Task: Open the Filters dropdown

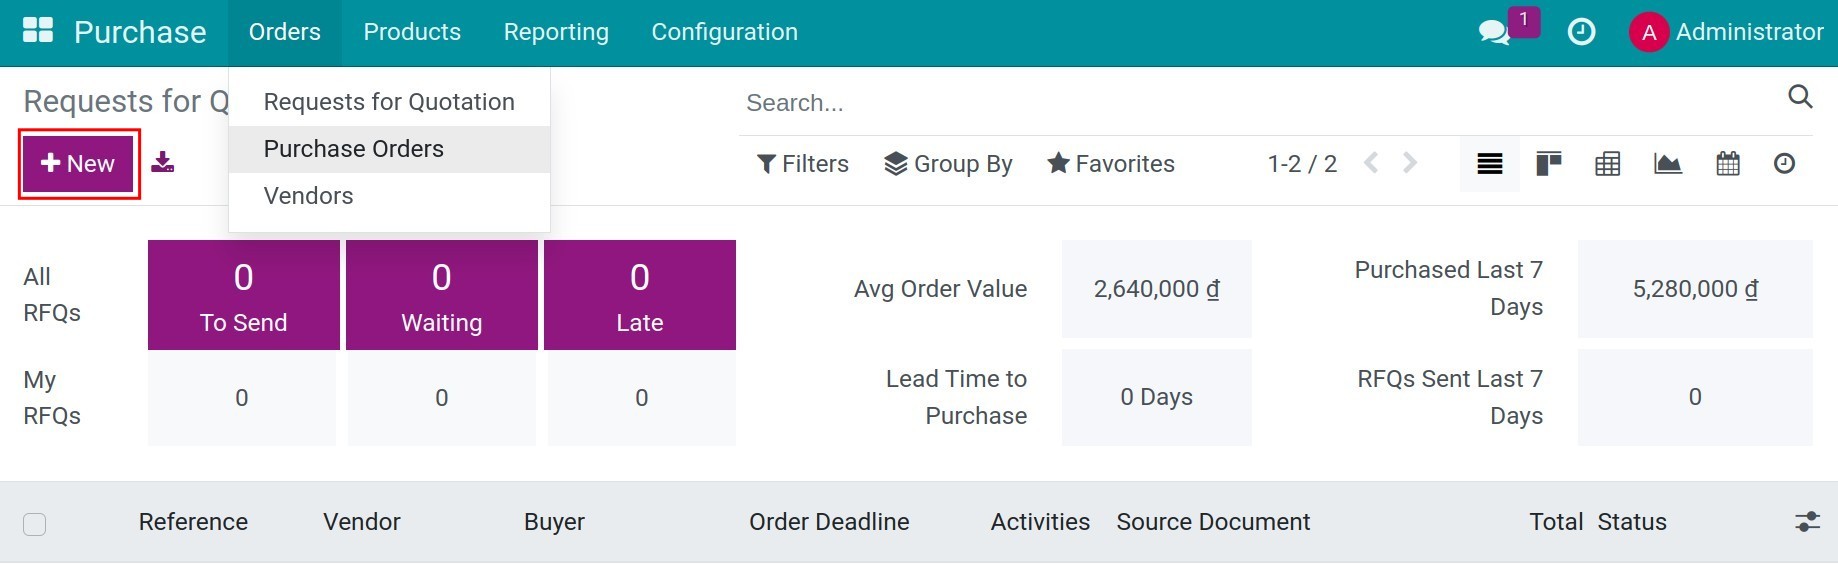Action: (x=803, y=164)
